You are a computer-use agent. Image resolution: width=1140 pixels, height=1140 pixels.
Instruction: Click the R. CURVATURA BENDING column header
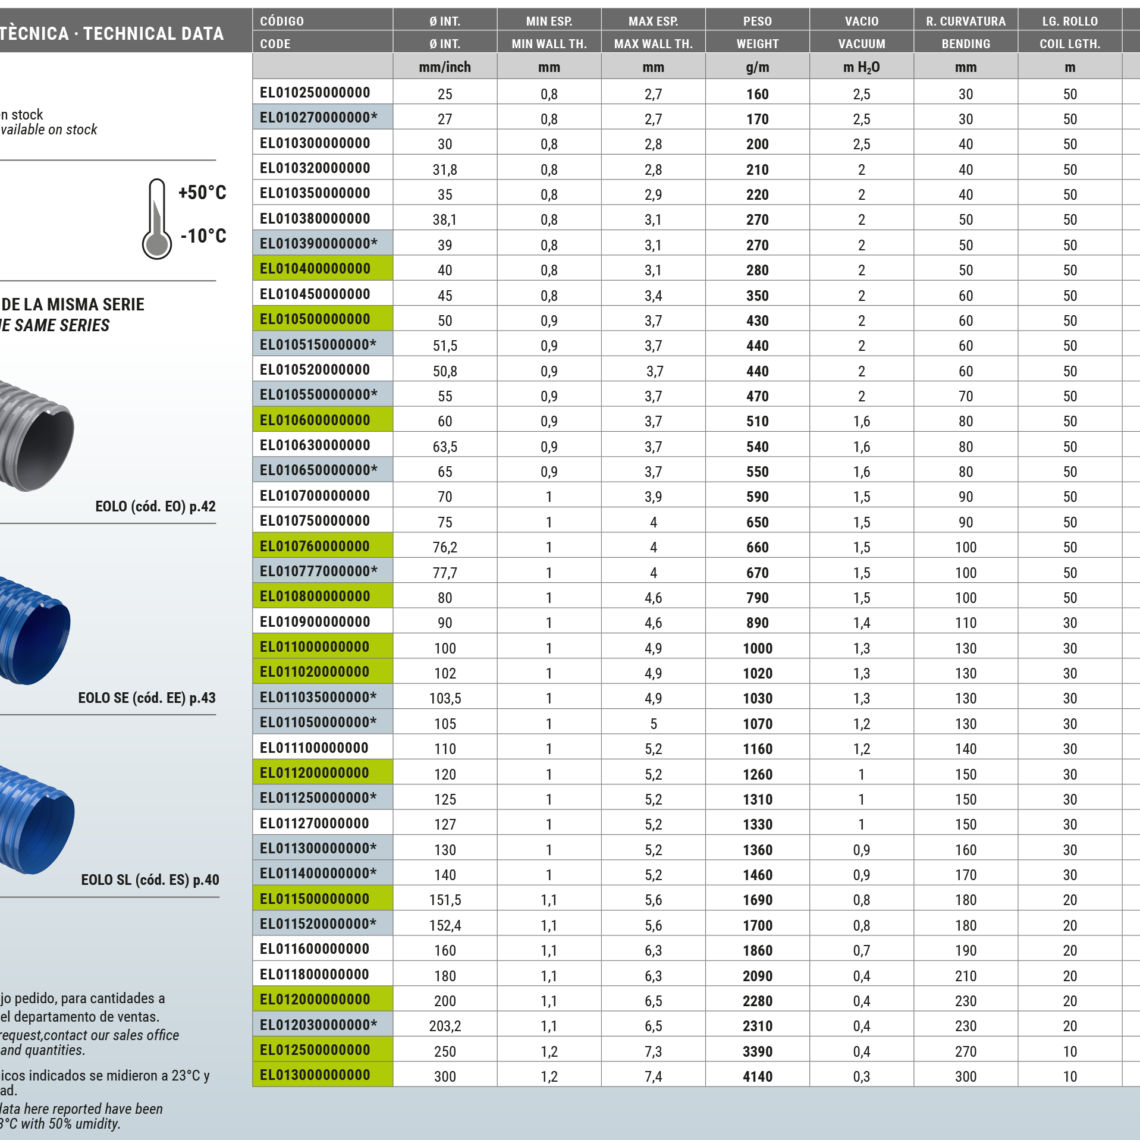[x=965, y=32]
